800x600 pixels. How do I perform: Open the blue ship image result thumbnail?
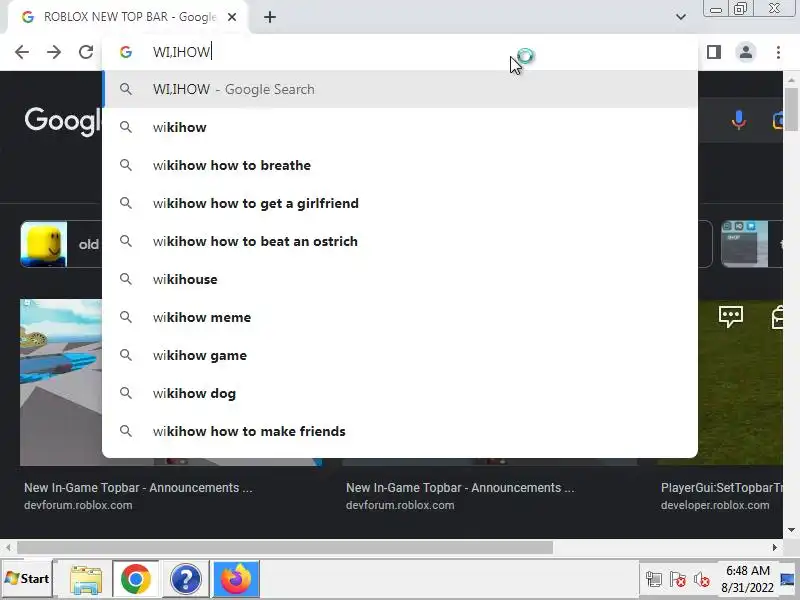click(61, 382)
